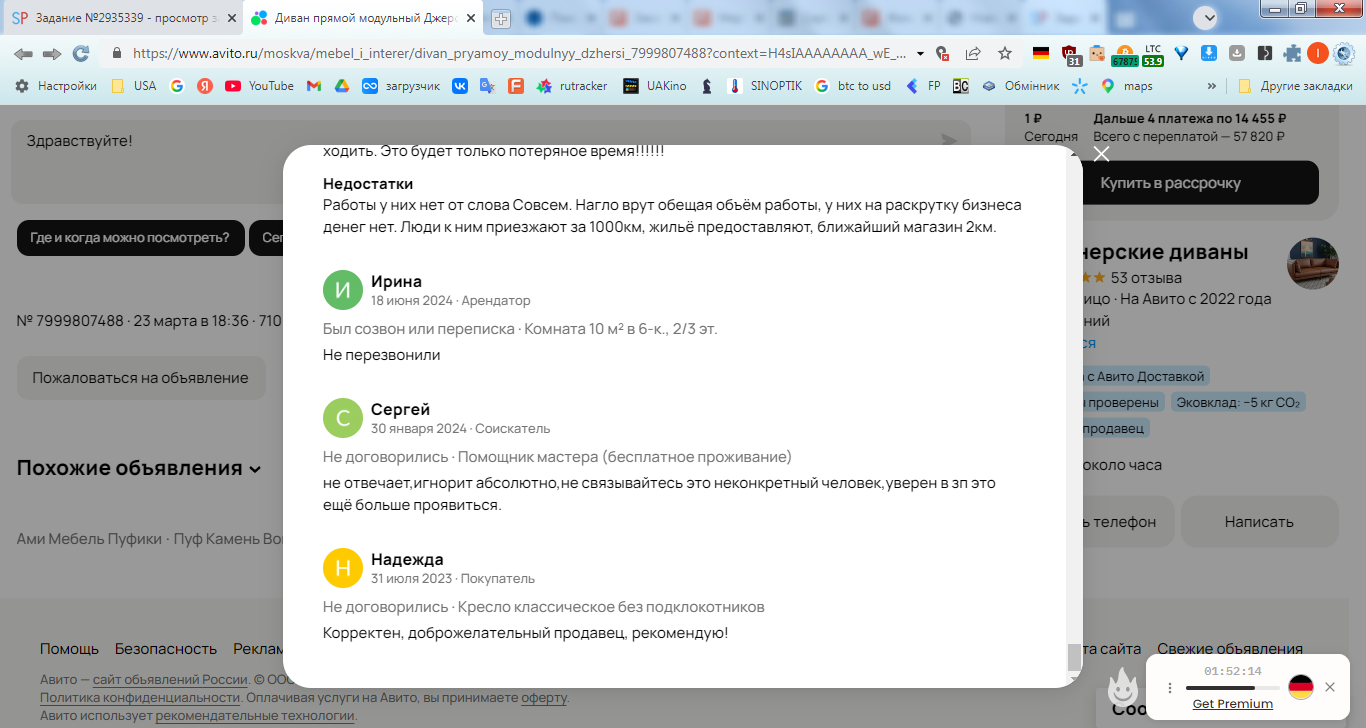Open the Настройки bookmark

[x=56, y=86]
